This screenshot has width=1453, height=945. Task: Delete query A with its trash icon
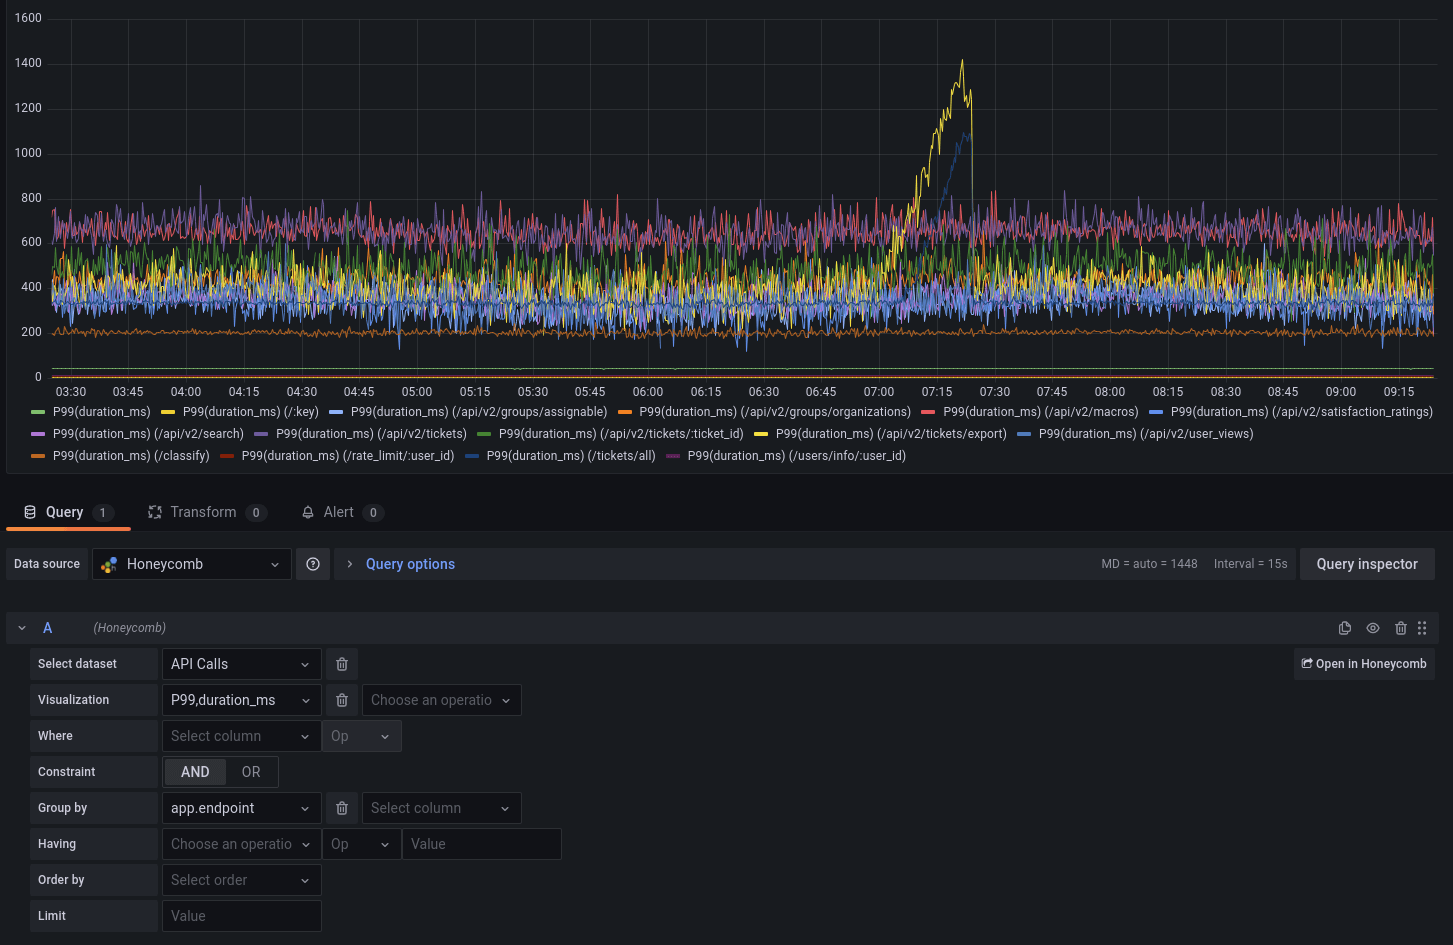tap(1401, 628)
